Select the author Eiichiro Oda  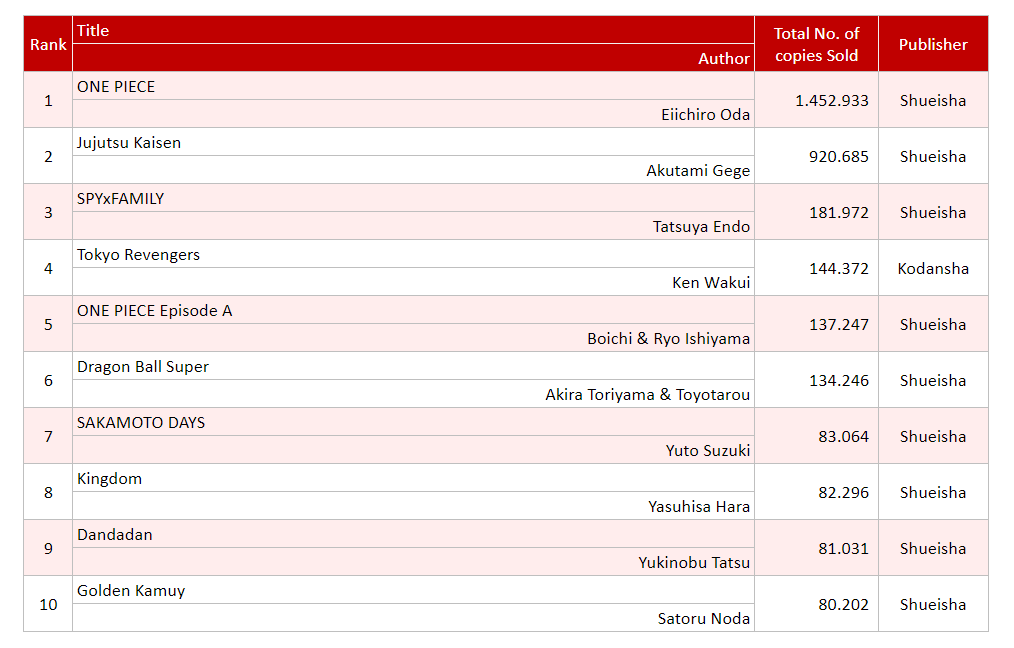(x=705, y=114)
